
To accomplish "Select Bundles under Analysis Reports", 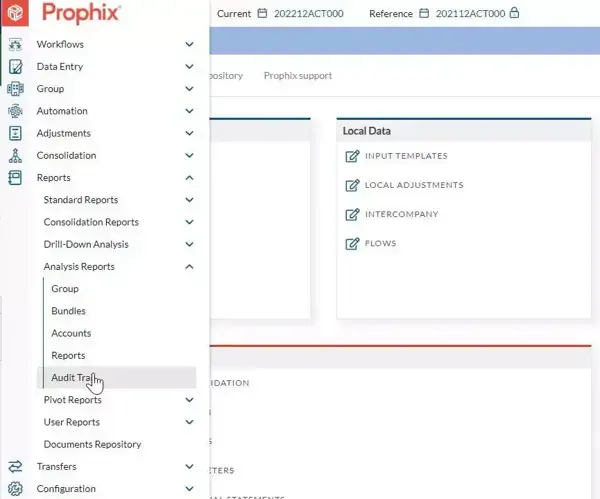I will [x=68, y=311].
